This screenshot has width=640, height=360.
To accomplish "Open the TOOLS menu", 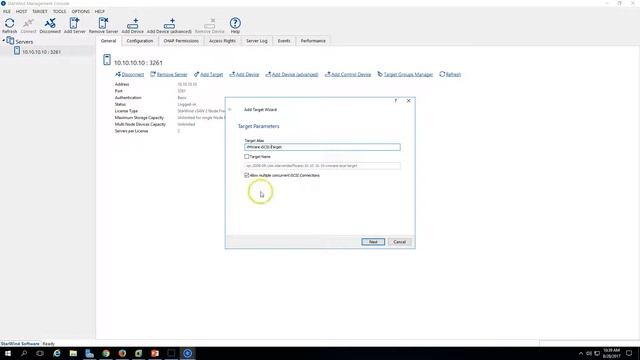I will tap(59, 11).
